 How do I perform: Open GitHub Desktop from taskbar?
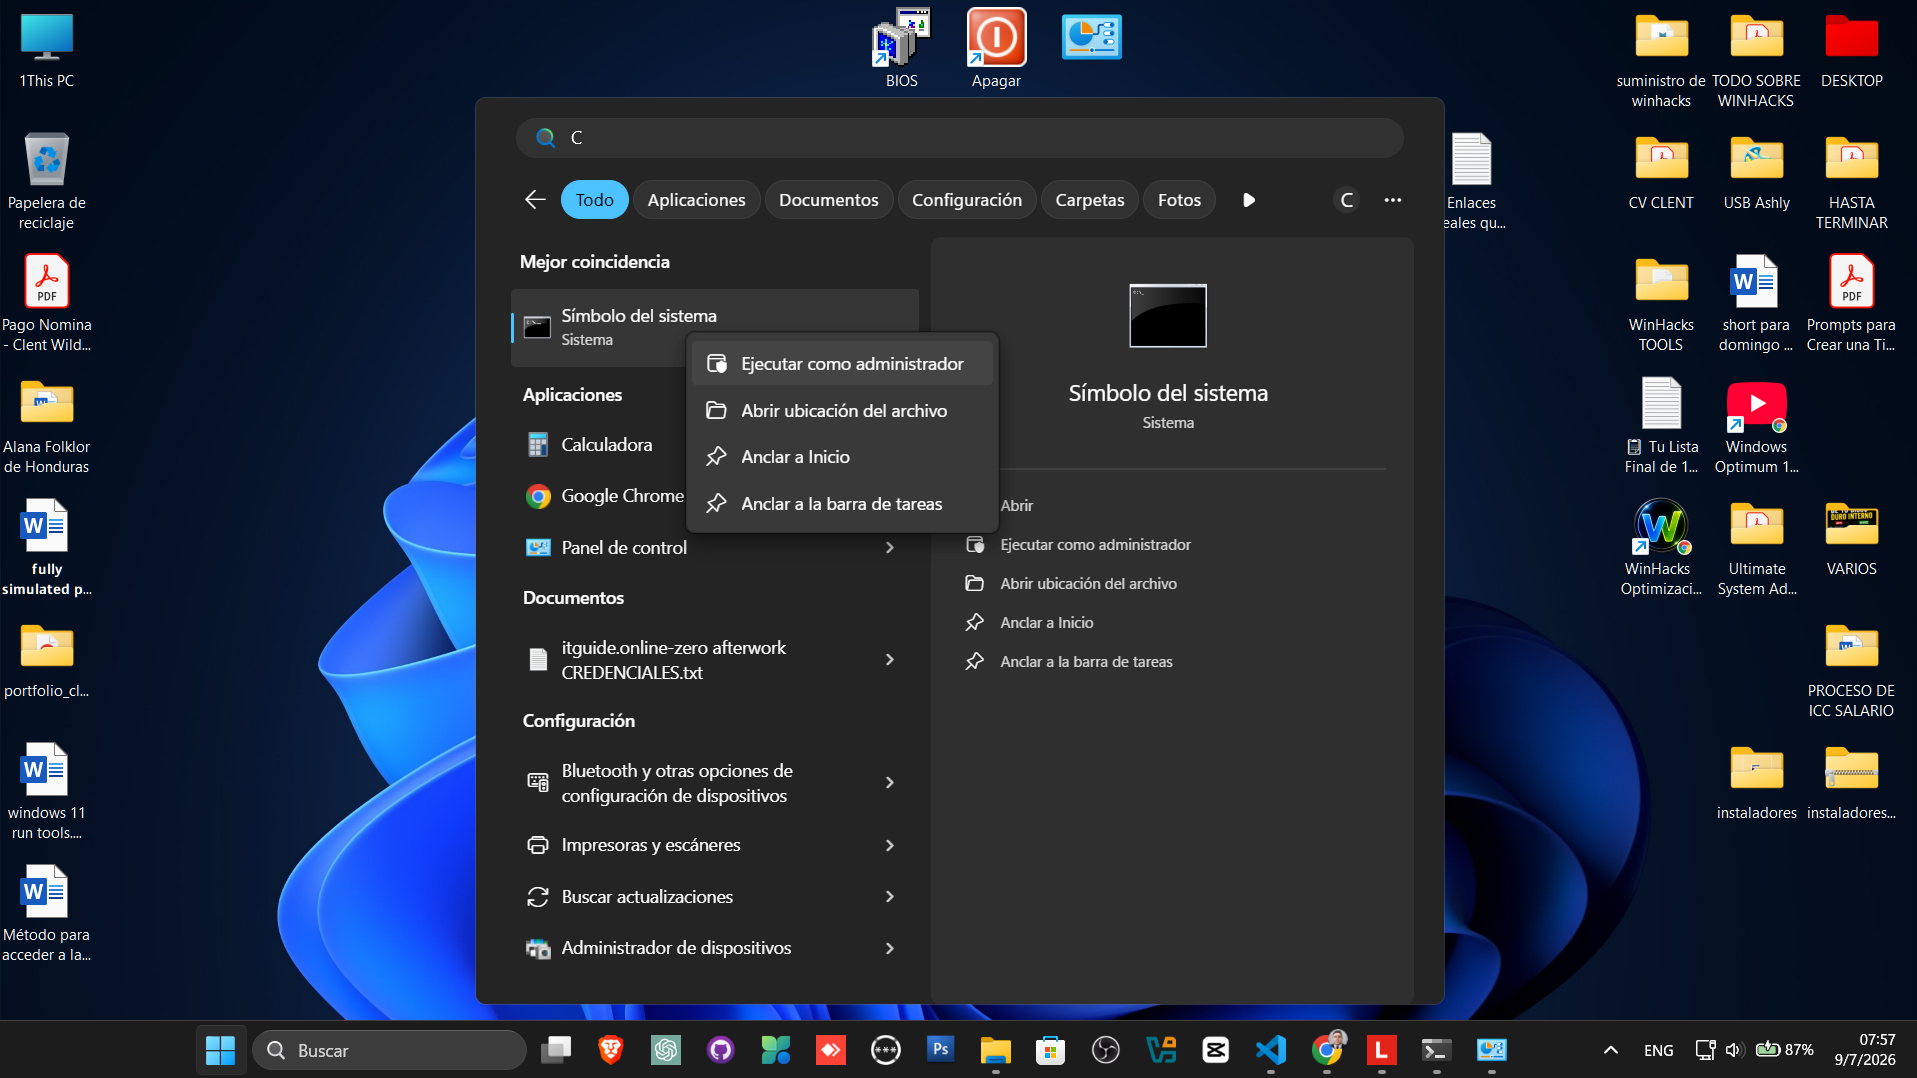[x=720, y=1050]
